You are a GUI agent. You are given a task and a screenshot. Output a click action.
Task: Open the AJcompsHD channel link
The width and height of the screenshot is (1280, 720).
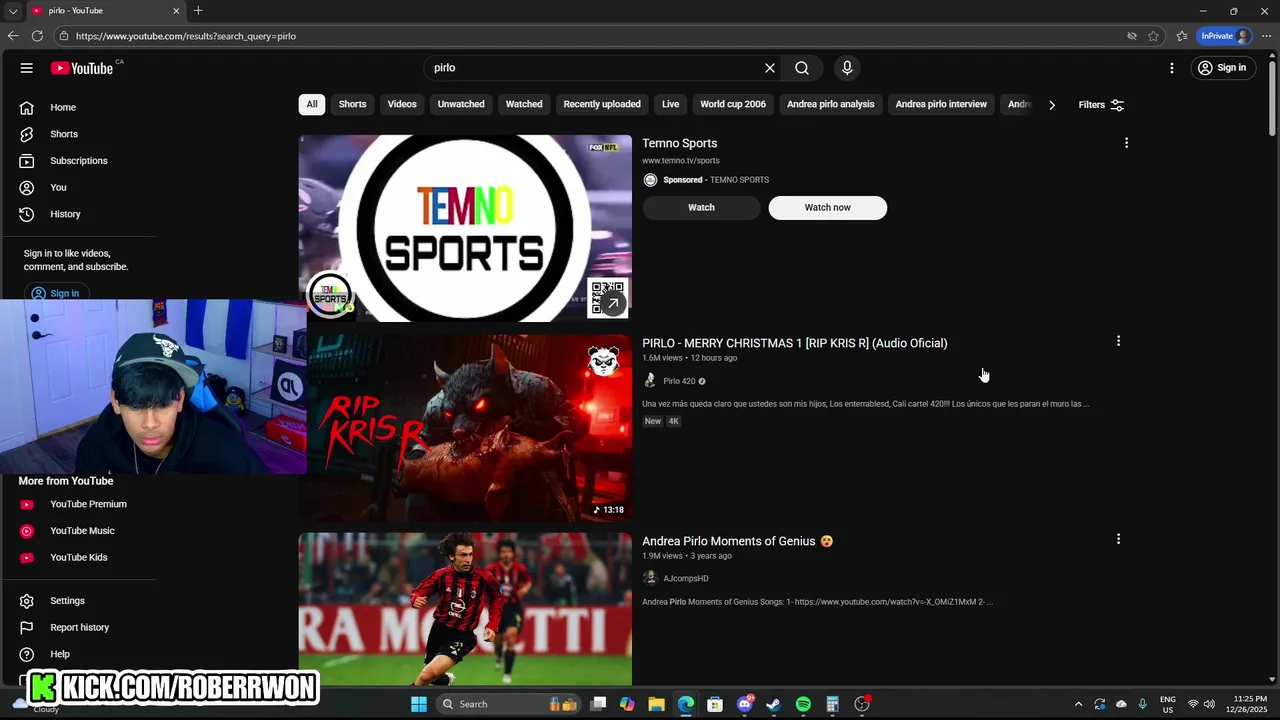(686, 579)
